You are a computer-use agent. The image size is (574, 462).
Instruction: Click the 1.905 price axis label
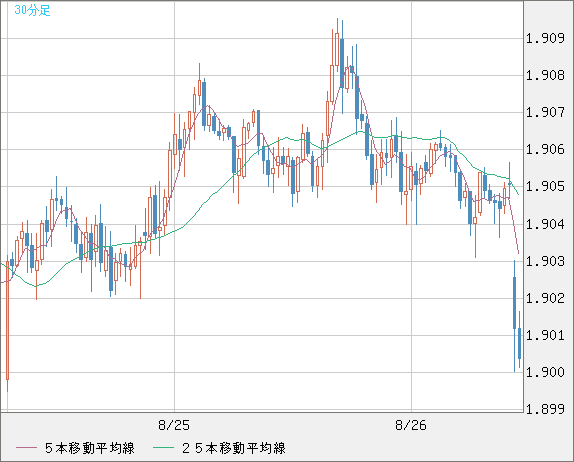click(545, 187)
